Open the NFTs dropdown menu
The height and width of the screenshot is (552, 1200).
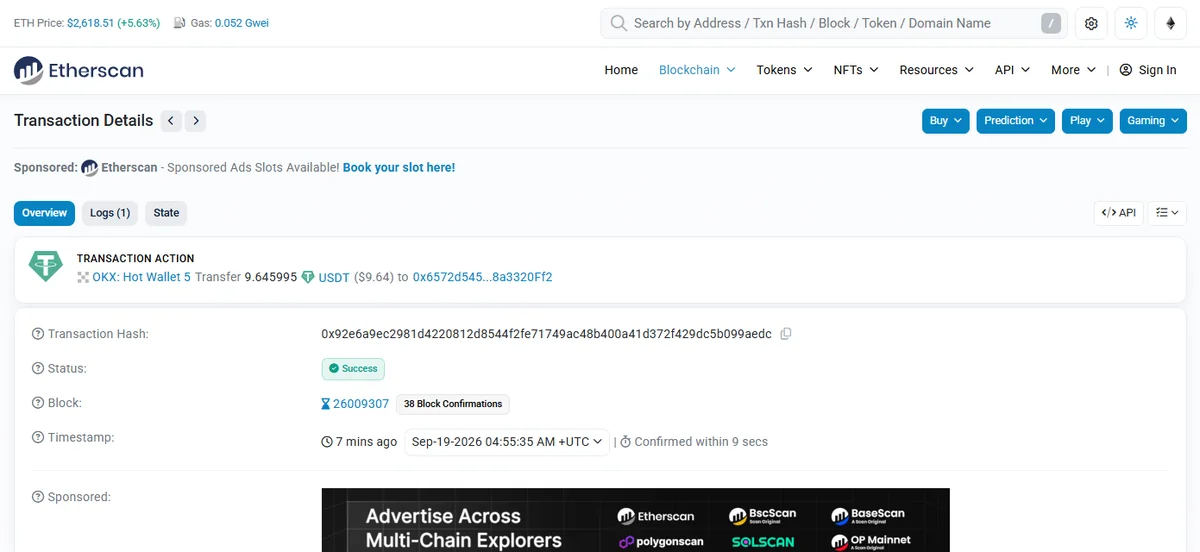click(x=856, y=70)
